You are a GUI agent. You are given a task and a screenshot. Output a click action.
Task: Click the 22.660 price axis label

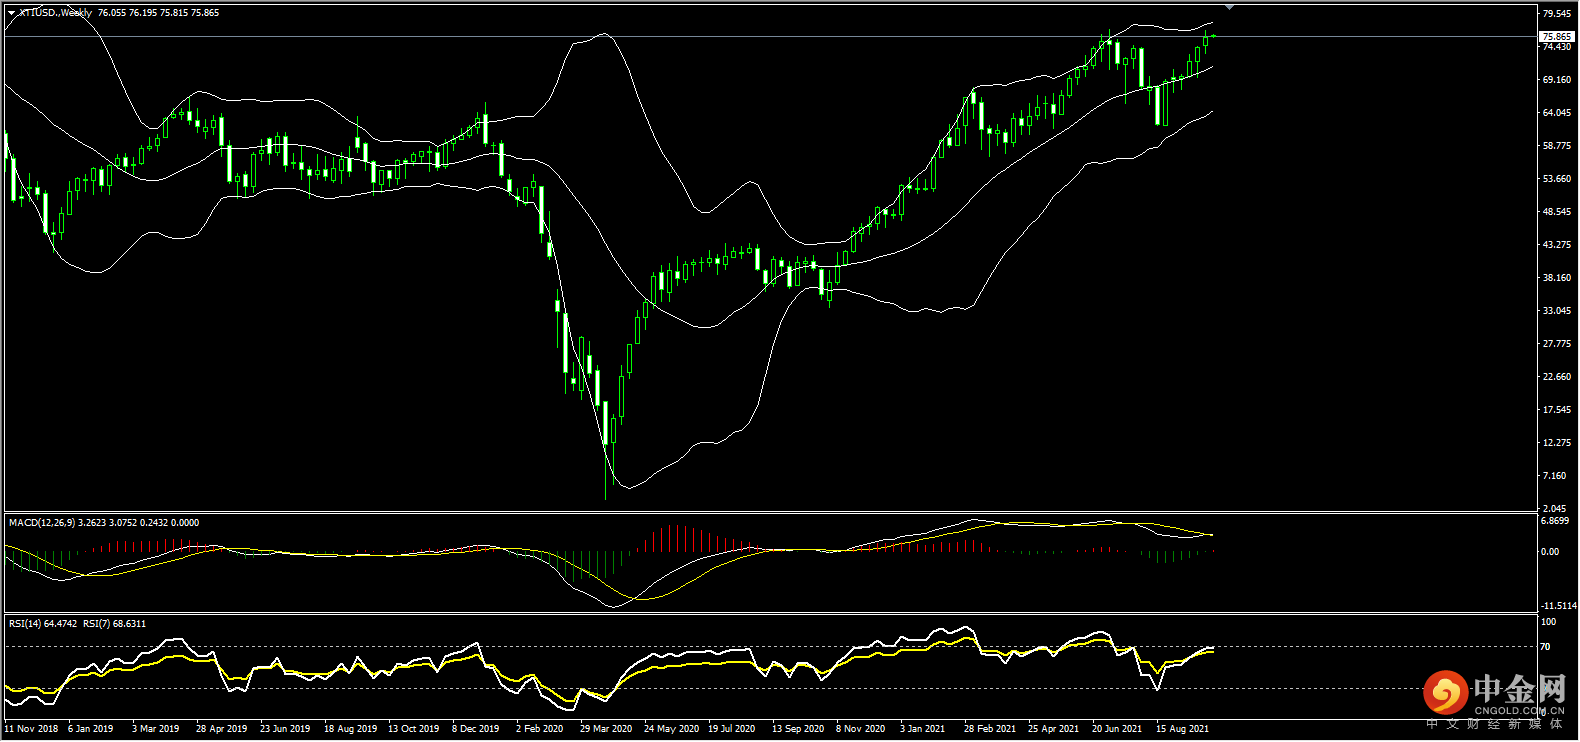tap(1557, 377)
